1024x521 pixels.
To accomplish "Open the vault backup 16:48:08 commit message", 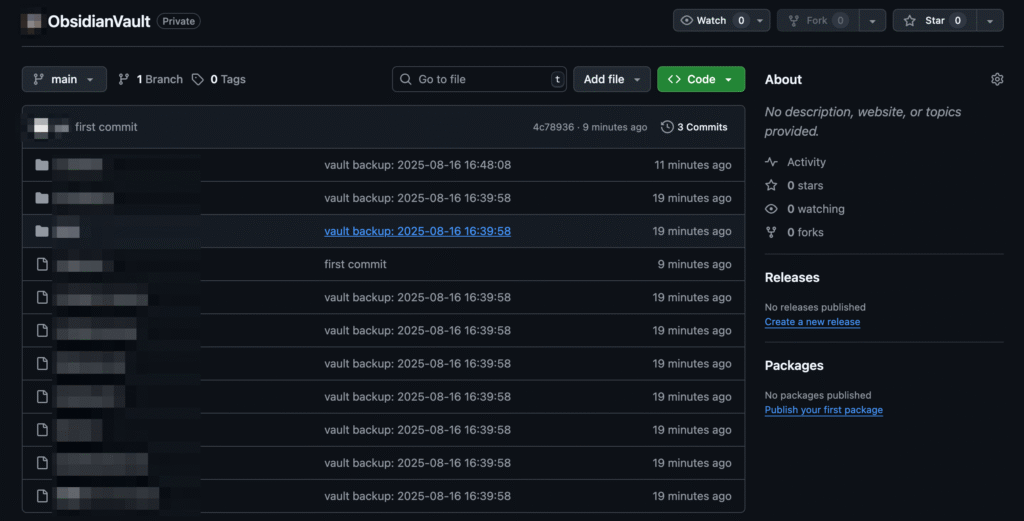I will point(417,165).
